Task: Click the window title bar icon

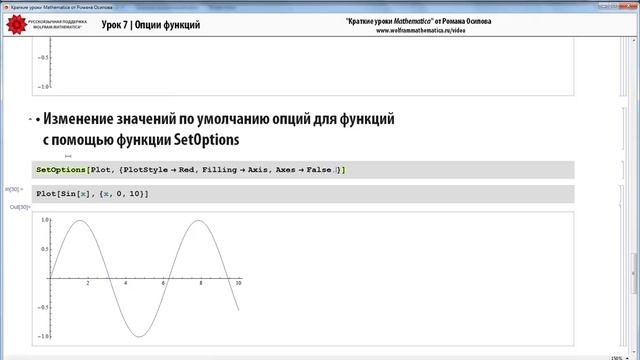Action: tap(6, 7)
